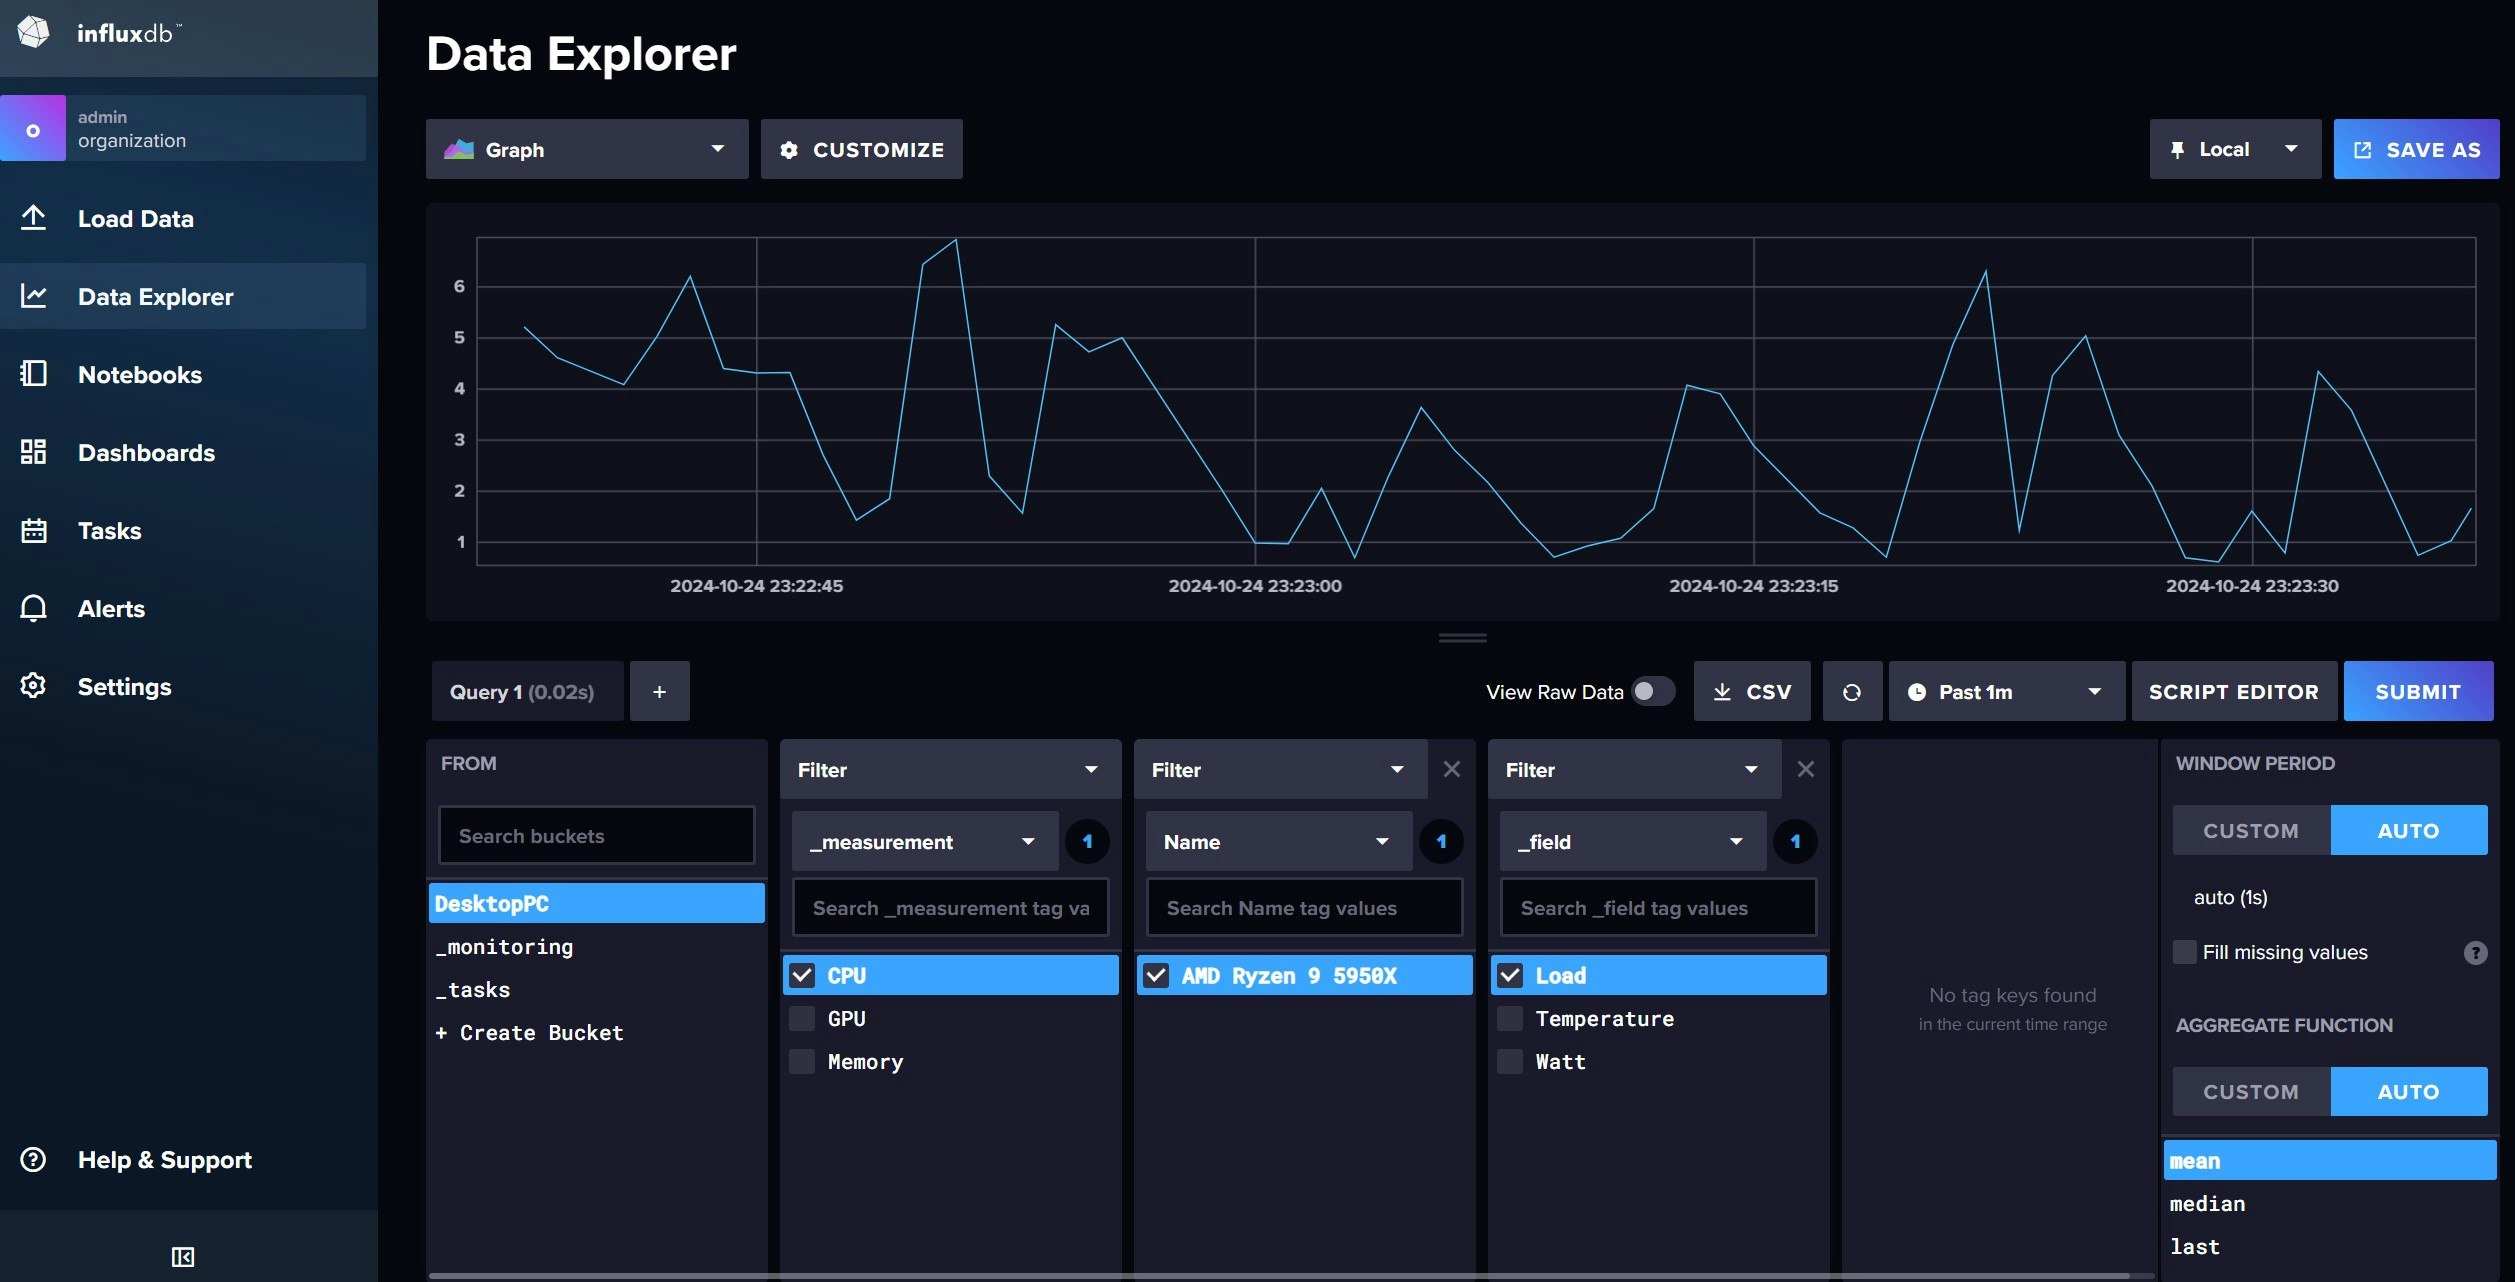
Task: Open the Local timezone dropdown
Action: (2234, 150)
